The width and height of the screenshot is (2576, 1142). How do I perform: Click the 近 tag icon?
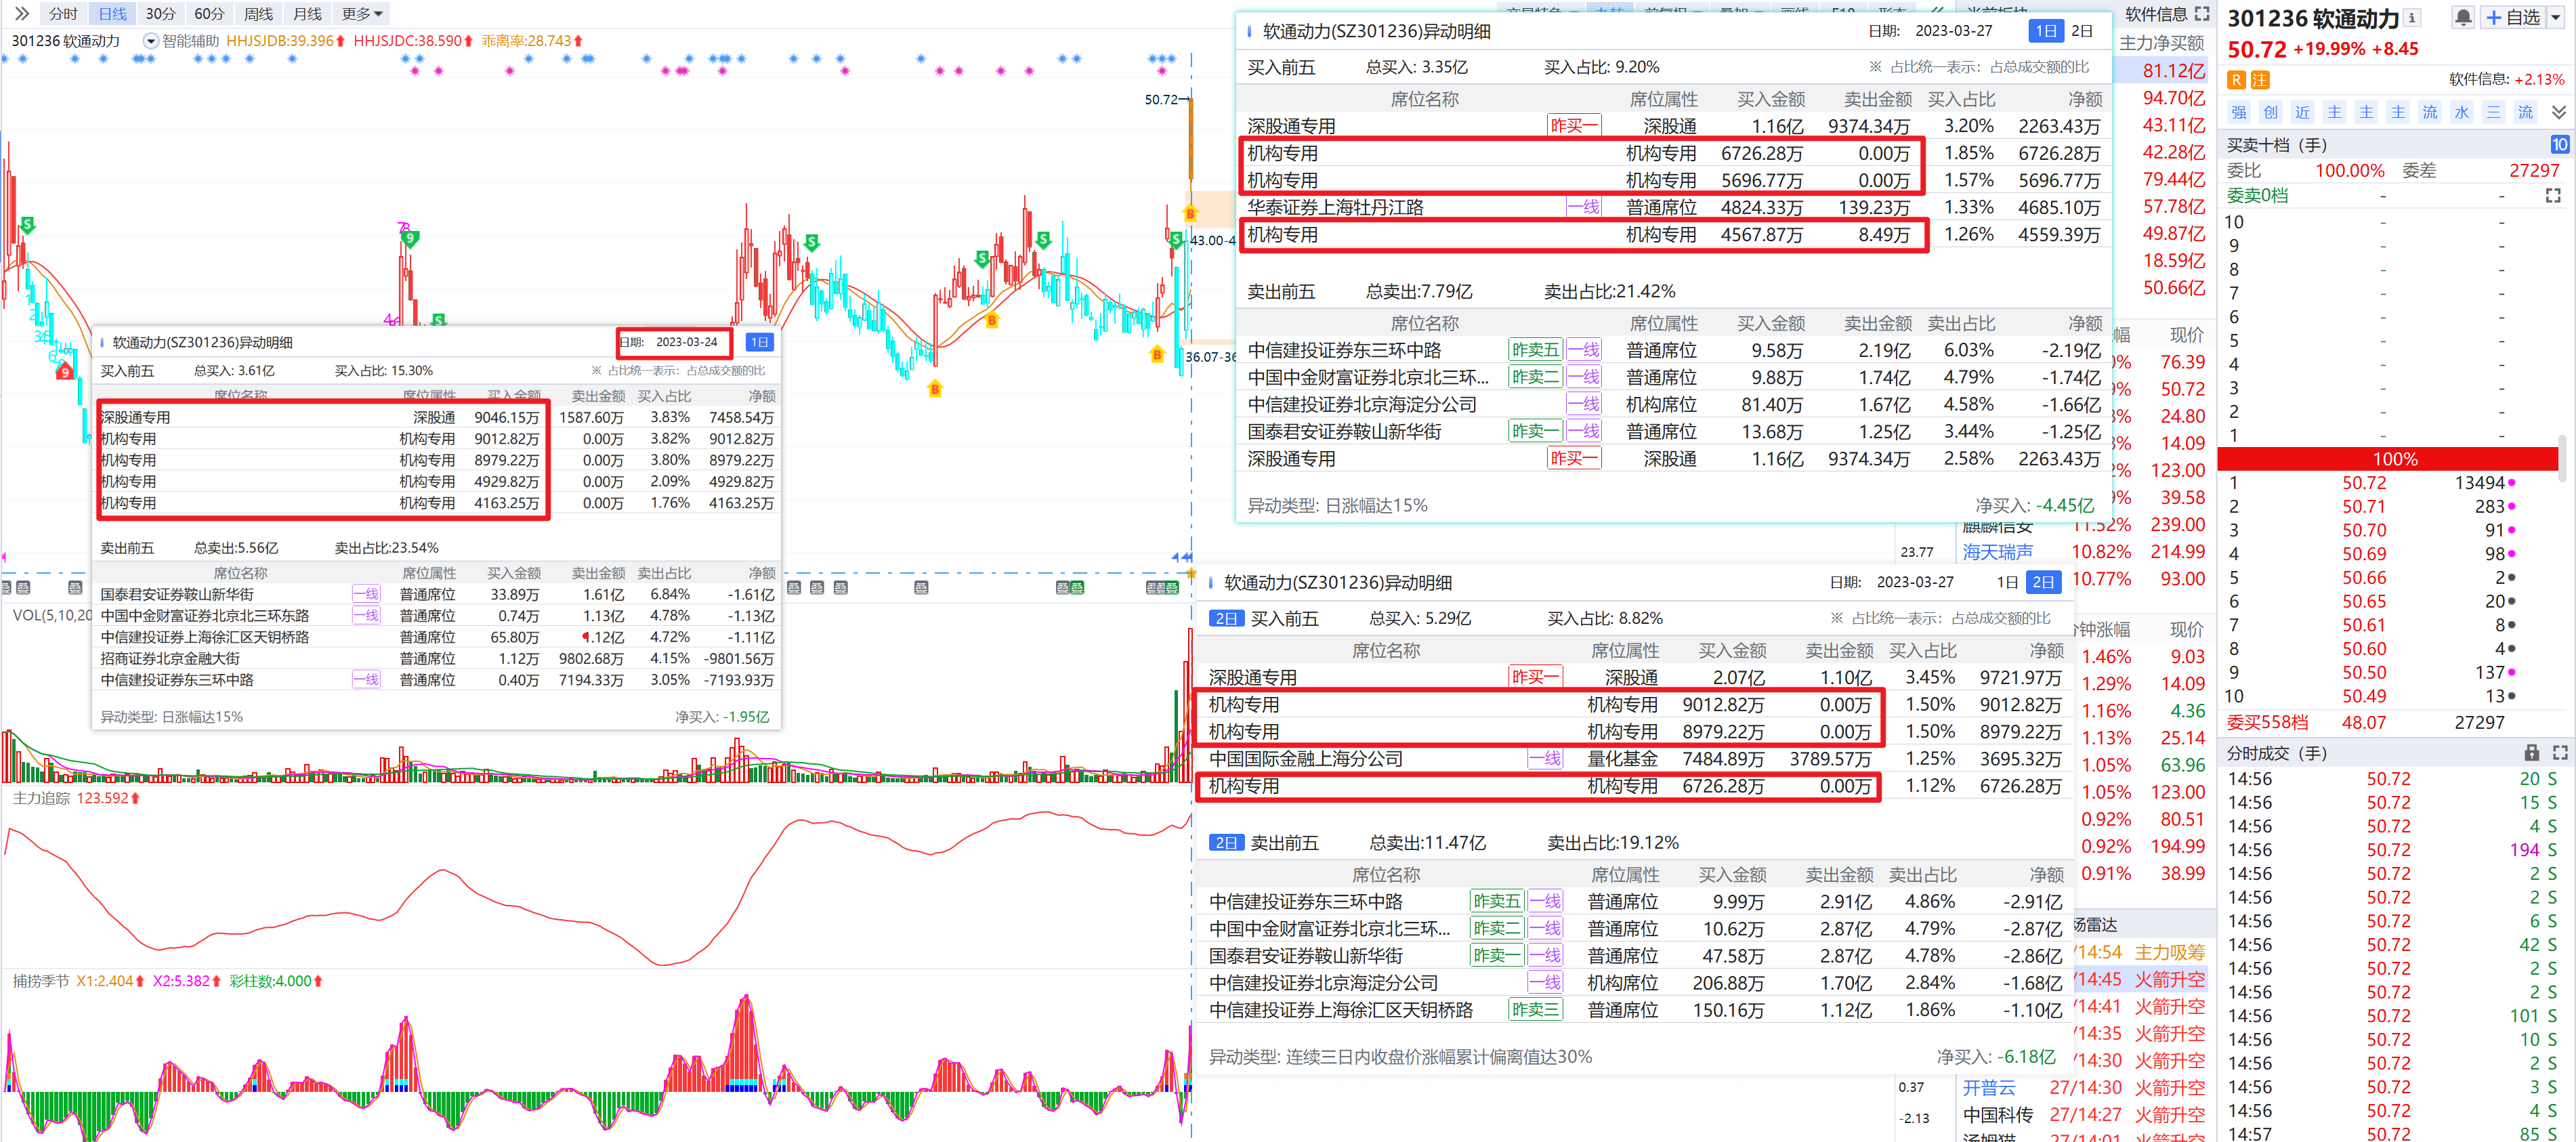click(x=2302, y=112)
